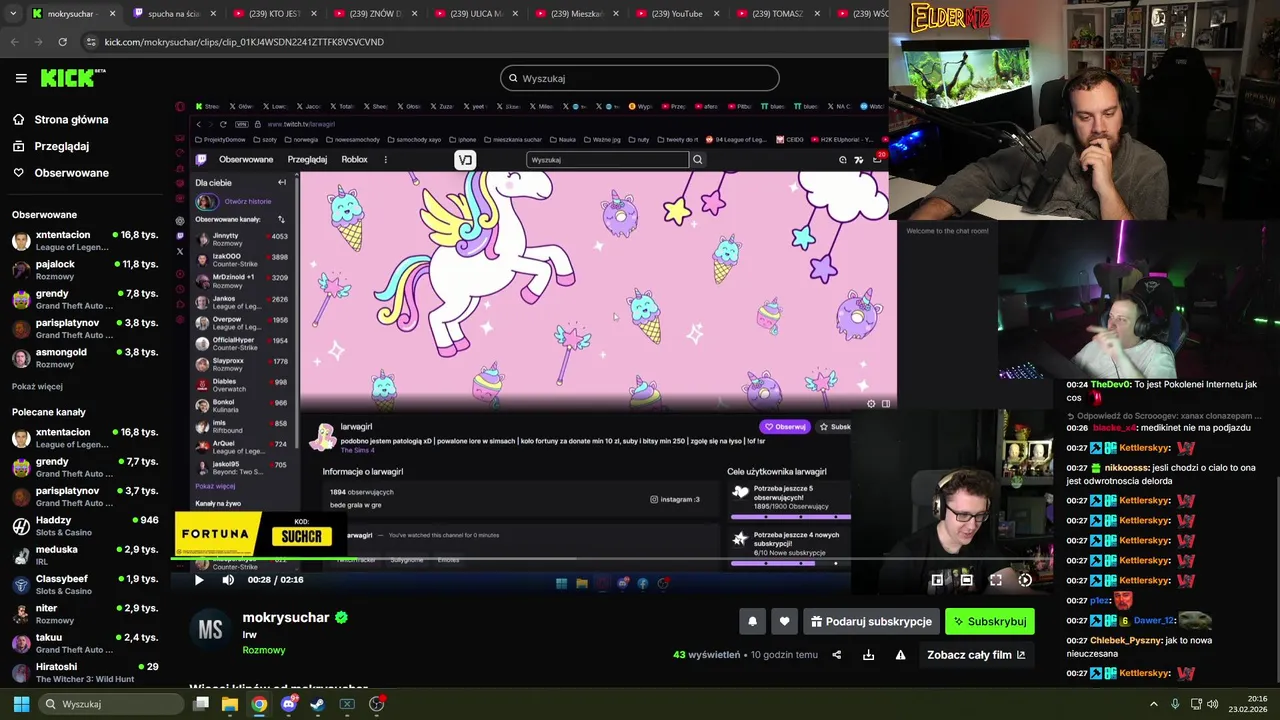The height and width of the screenshot is (720, 1280).
Task: Switch to the Twitch 'spucha na ścia' tab
Action: 172,14
